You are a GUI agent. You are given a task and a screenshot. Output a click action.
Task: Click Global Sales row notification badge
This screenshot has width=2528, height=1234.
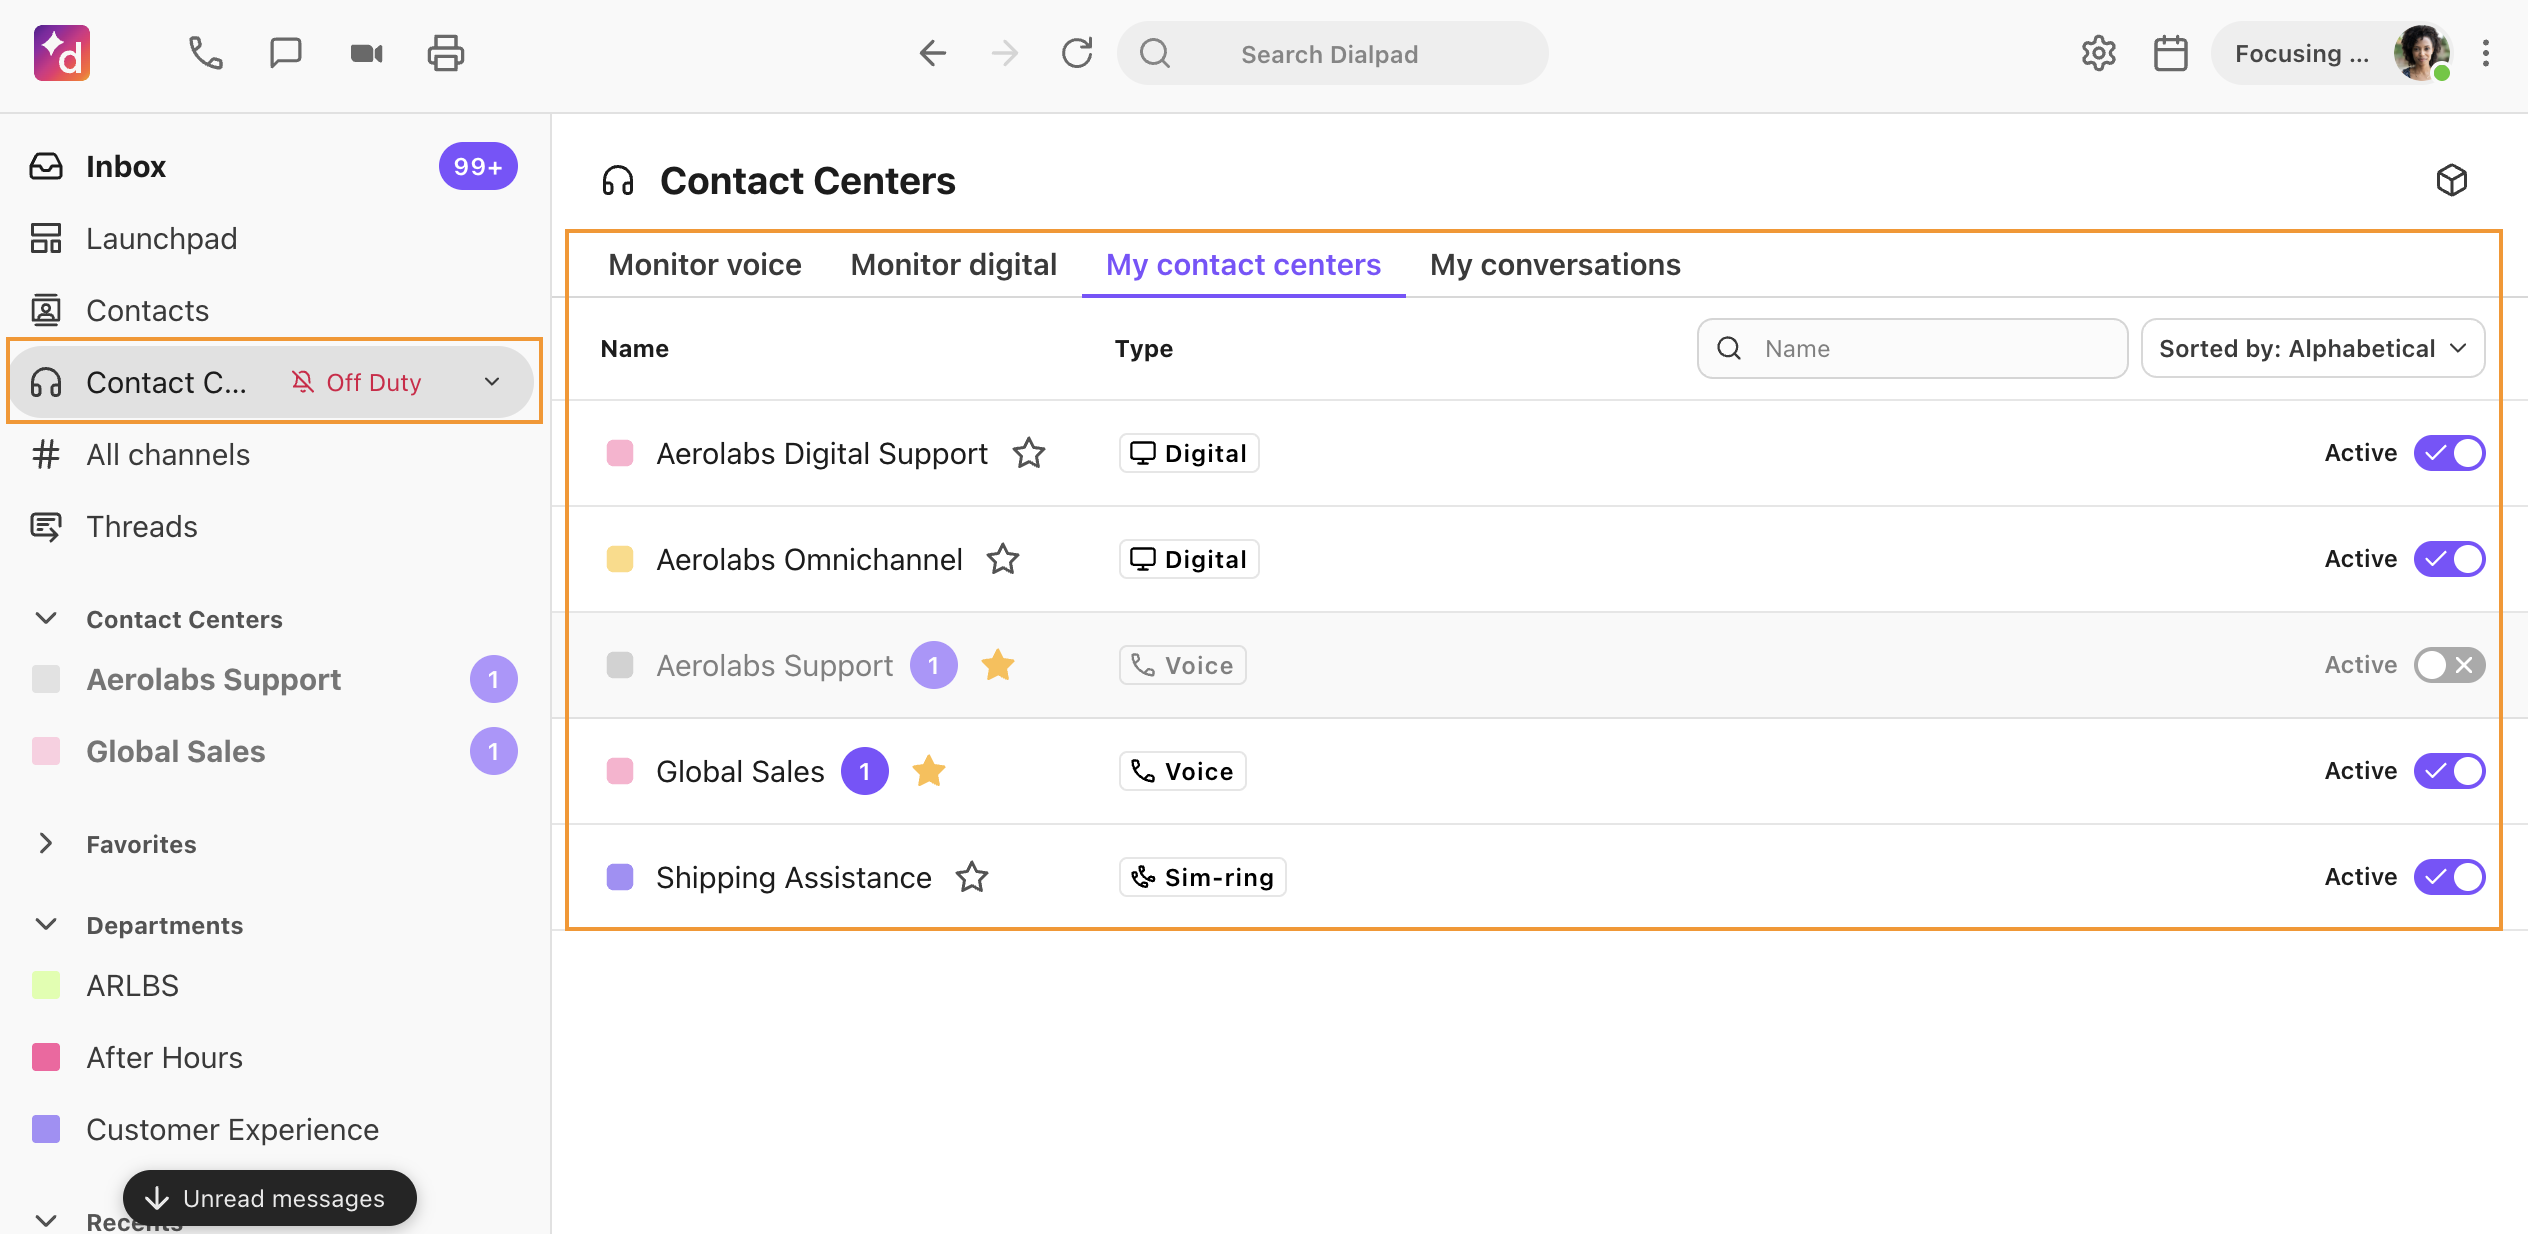(865, 771)
